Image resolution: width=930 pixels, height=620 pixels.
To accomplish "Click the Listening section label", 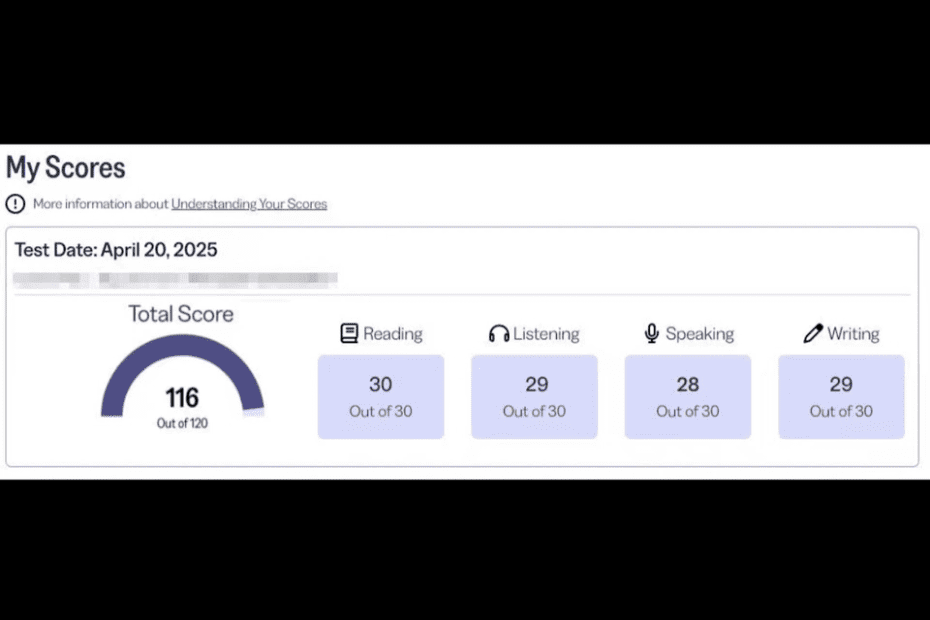I will click(x=546, y=334).
